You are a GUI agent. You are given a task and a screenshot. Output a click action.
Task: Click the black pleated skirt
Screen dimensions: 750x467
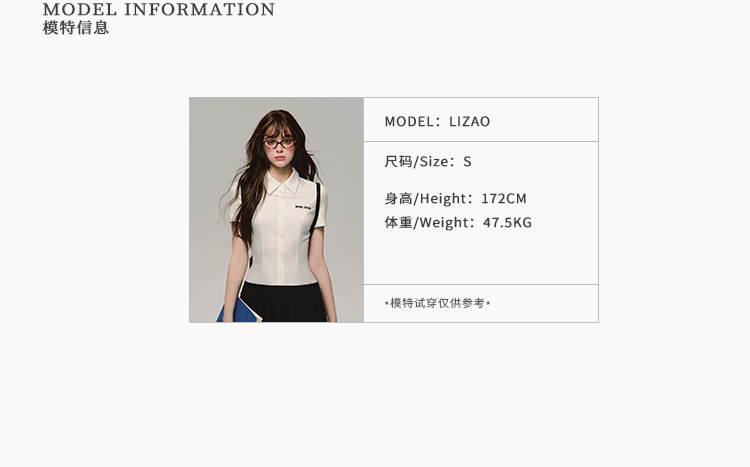pos(284,302)
